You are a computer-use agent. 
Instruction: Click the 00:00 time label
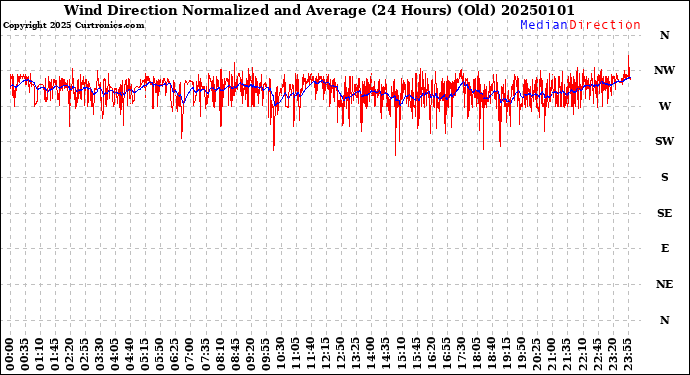10,354
